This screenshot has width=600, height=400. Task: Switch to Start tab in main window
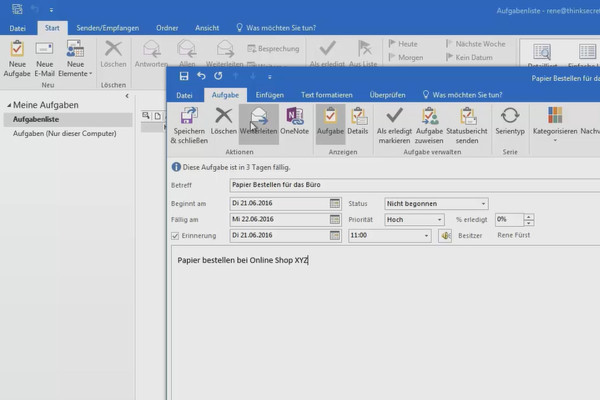click(52, 28)
